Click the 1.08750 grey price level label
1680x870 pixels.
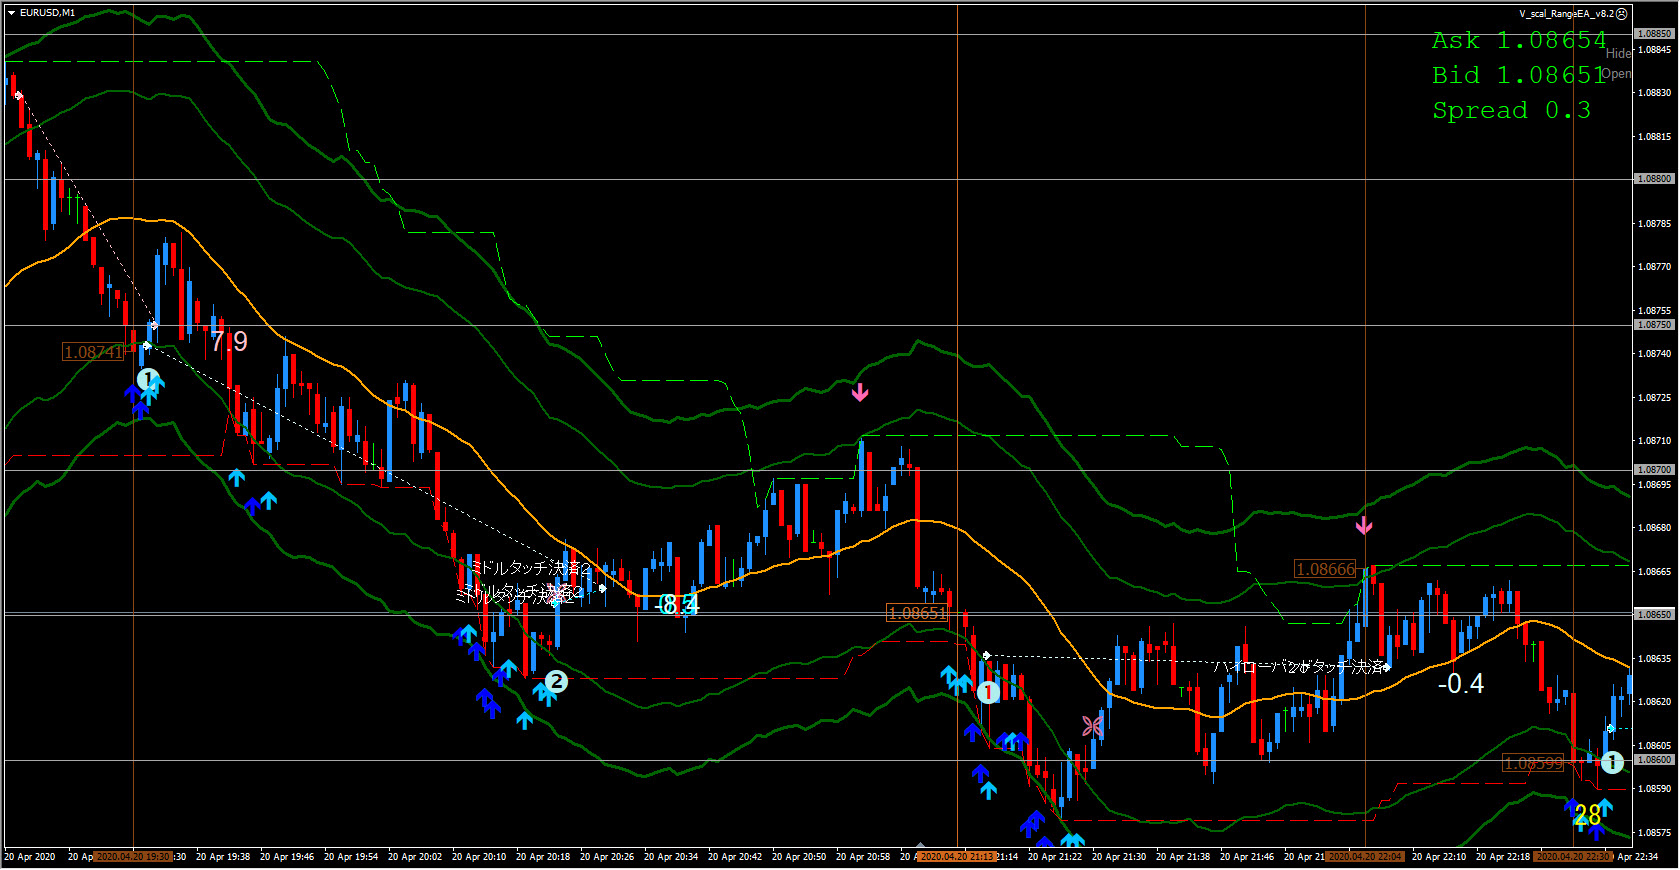coord(1654,325)
